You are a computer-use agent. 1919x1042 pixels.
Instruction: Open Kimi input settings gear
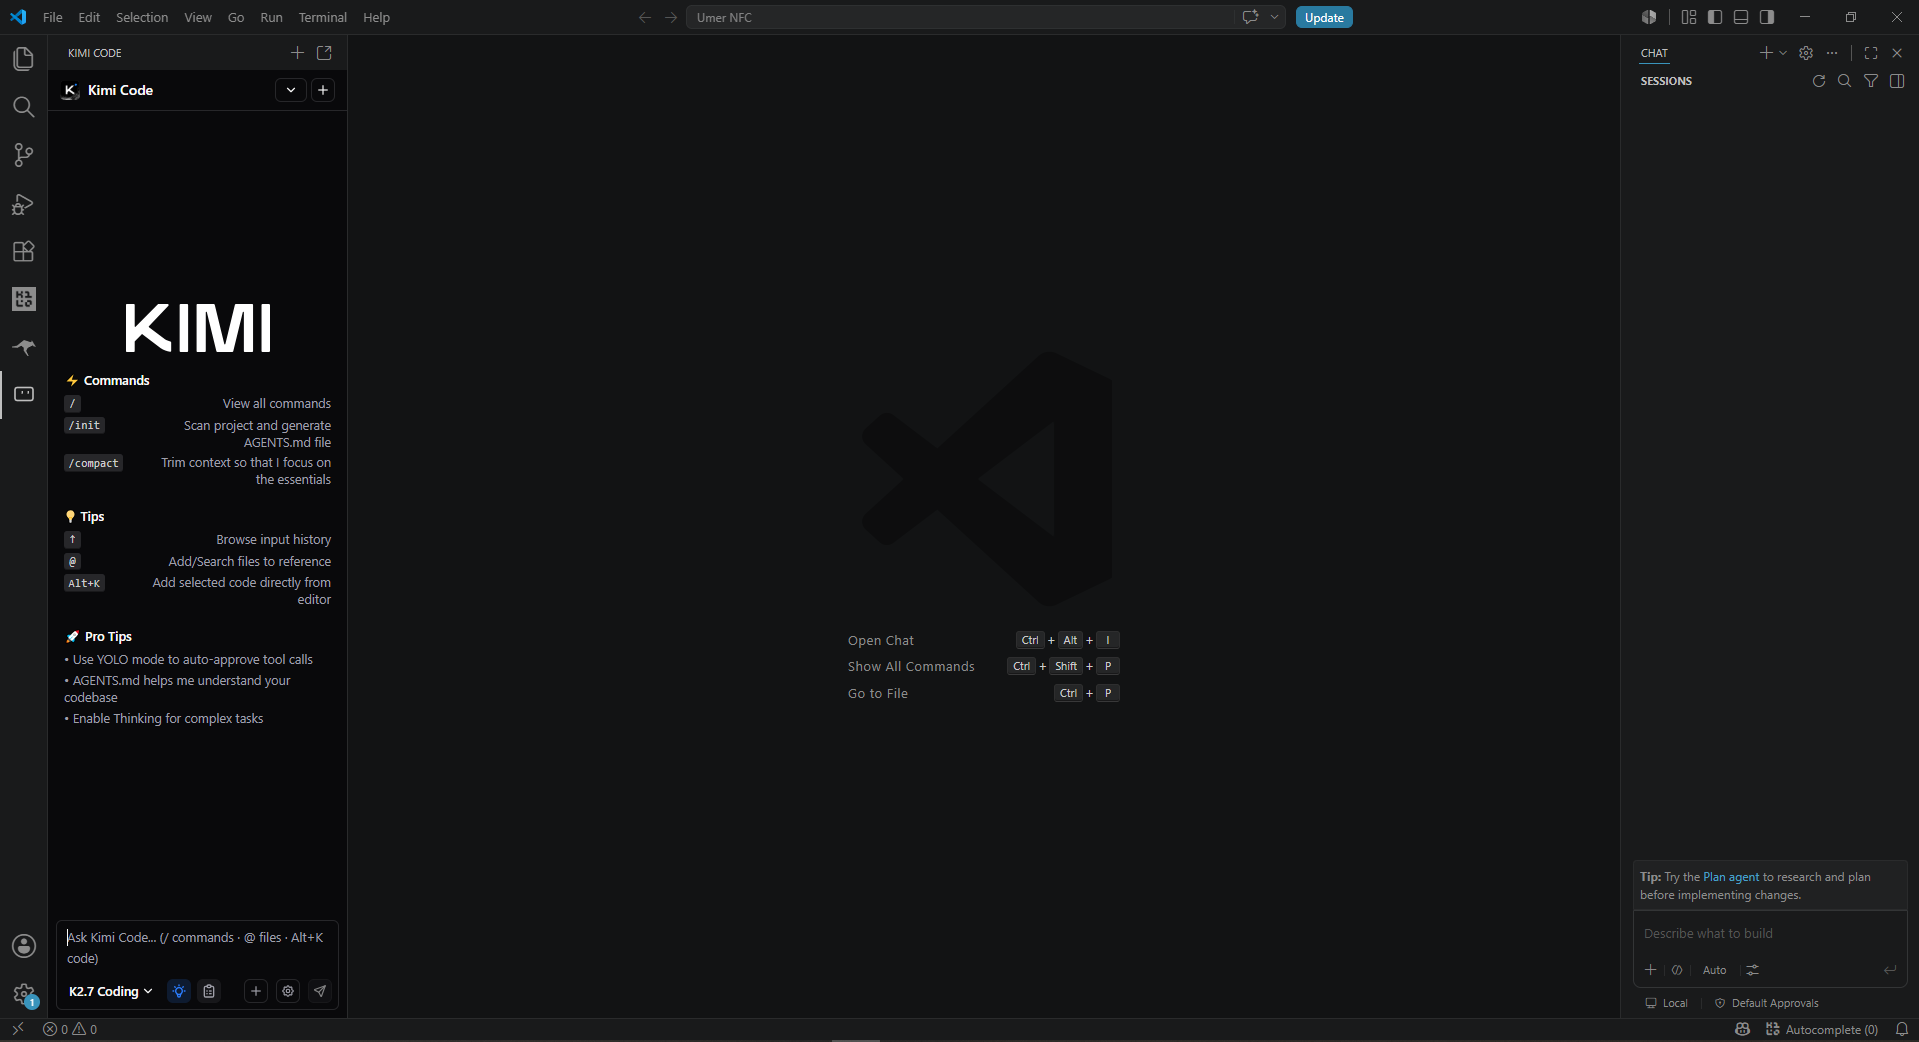[x=288, y=991]
